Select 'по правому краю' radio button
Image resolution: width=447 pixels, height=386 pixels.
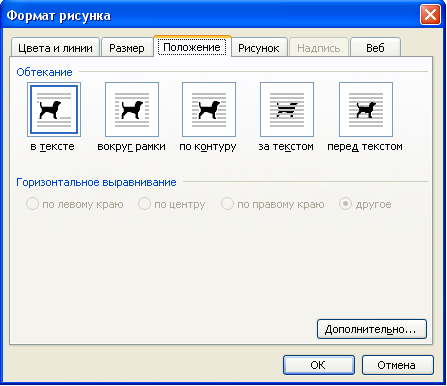[x=227, y=204]
